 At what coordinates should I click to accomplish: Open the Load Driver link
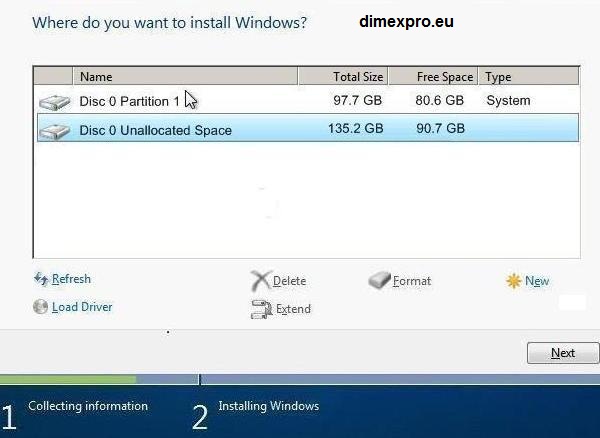[82, 307]
